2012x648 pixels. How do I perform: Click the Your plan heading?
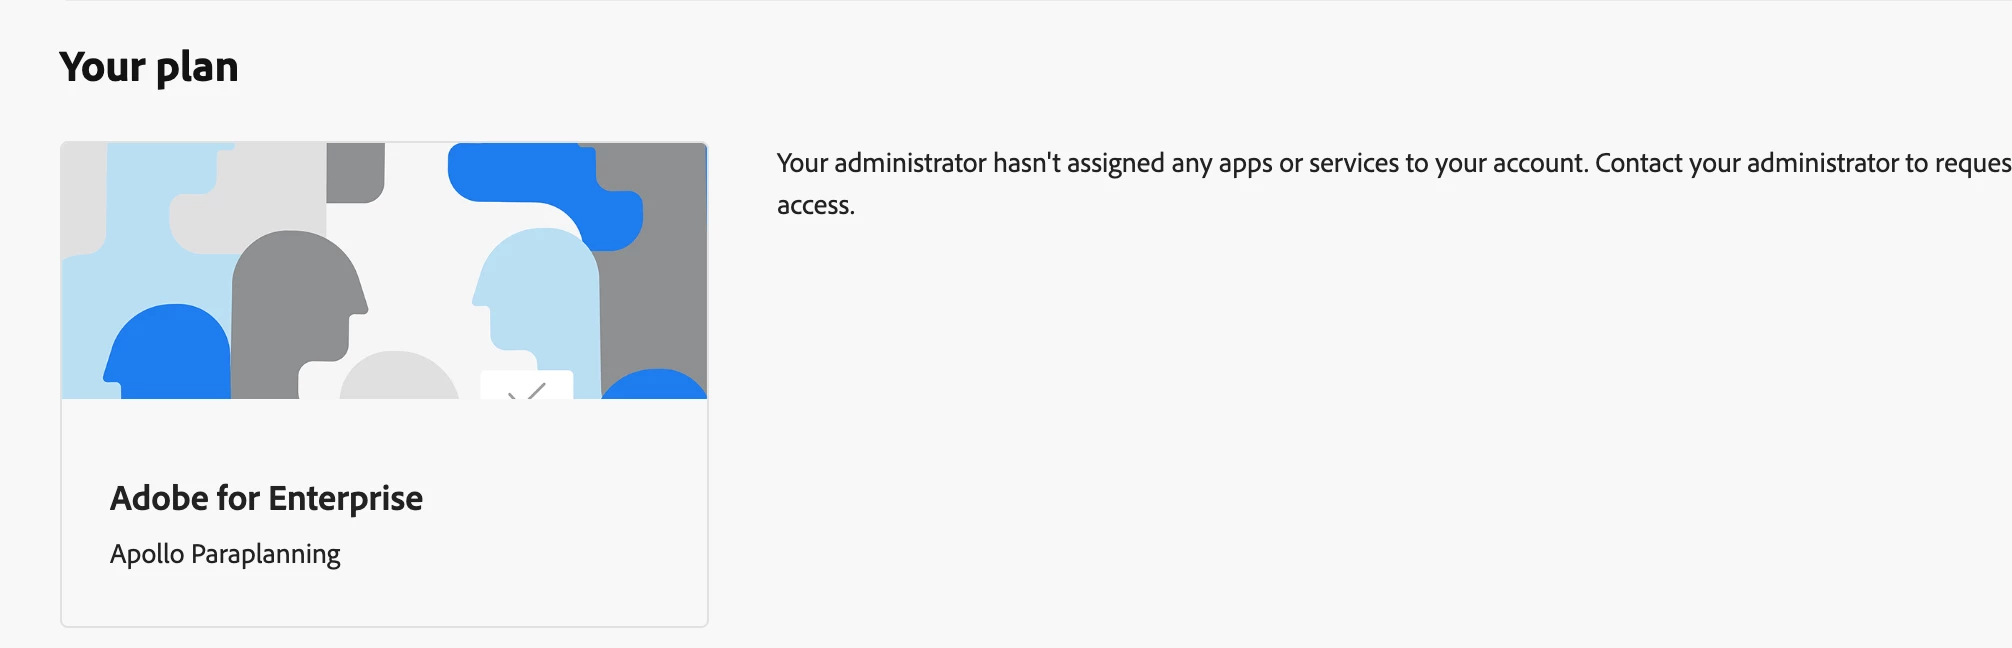(149, 67)
